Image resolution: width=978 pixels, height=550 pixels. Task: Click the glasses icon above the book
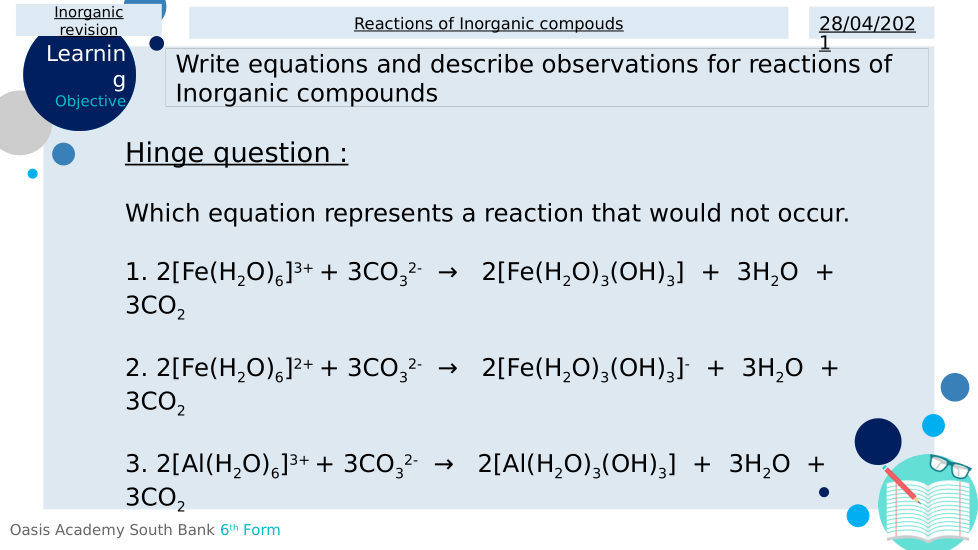point(949,466)
